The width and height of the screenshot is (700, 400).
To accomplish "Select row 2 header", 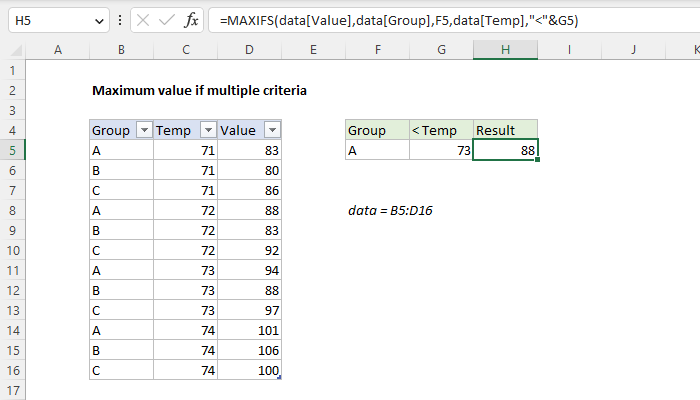I will tap(12, 91).
